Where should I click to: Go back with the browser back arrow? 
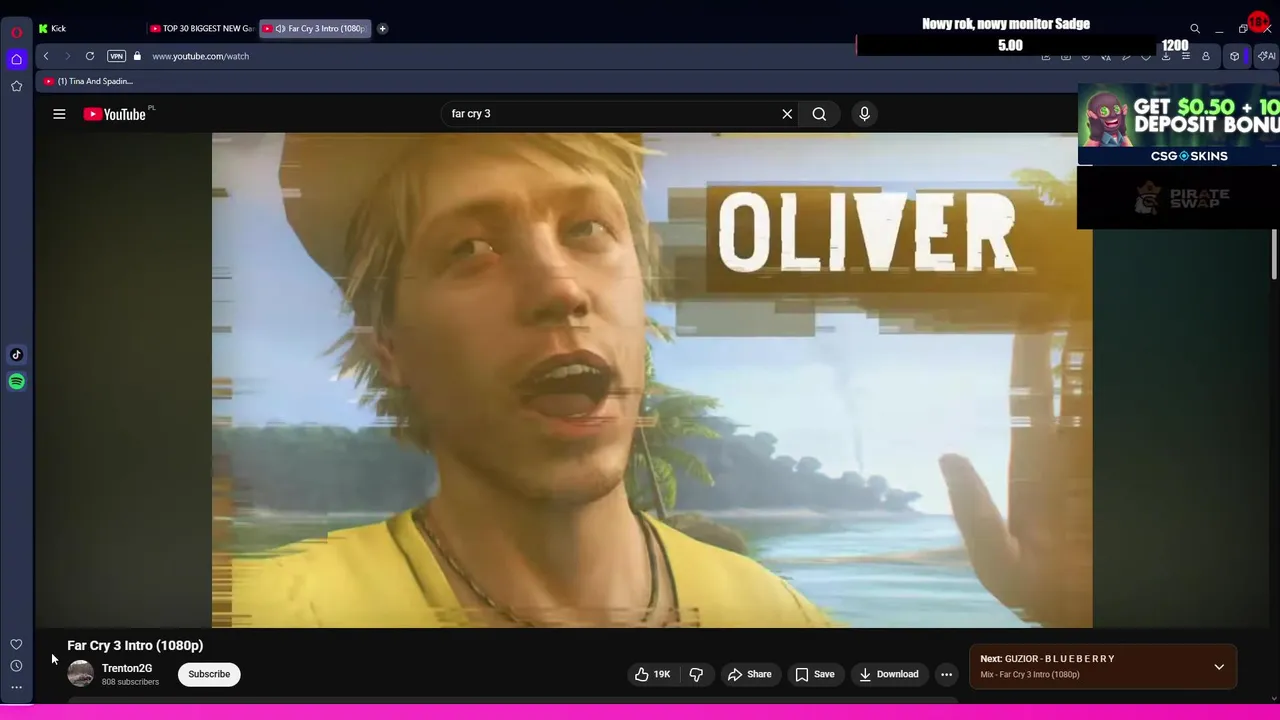click(x=46, y=56)
